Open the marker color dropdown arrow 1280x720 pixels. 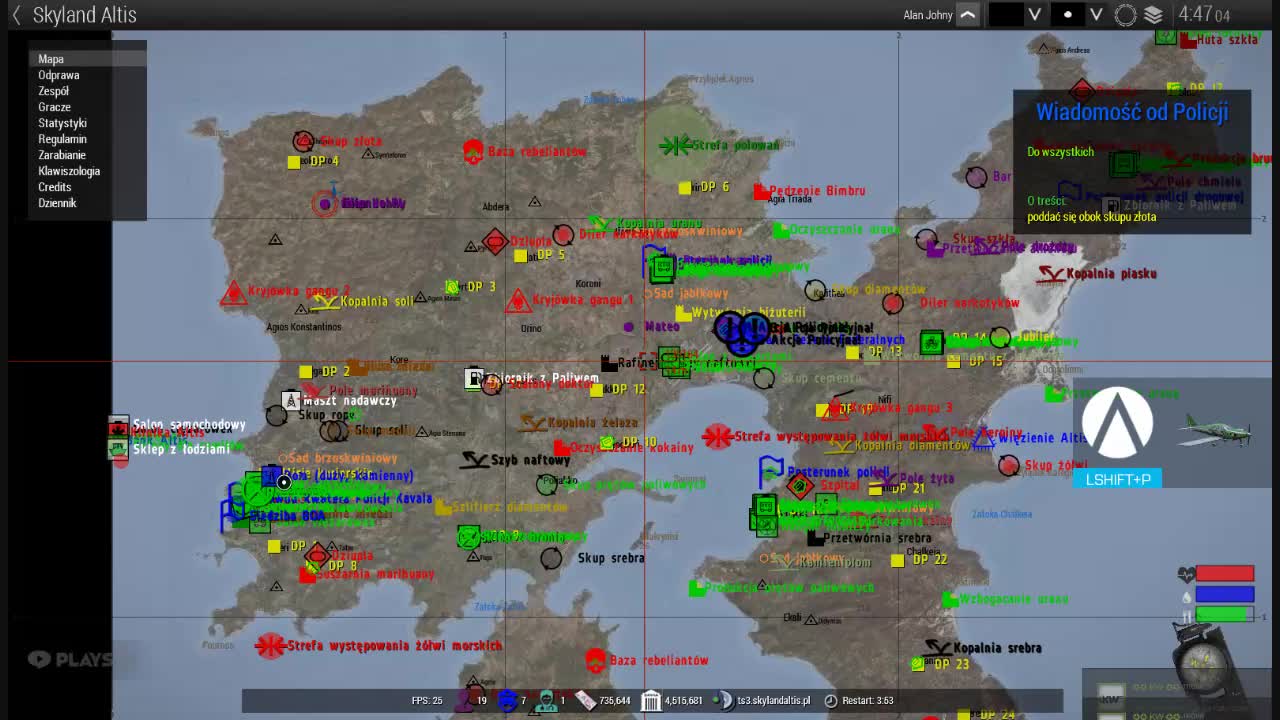click(1035, 15)
